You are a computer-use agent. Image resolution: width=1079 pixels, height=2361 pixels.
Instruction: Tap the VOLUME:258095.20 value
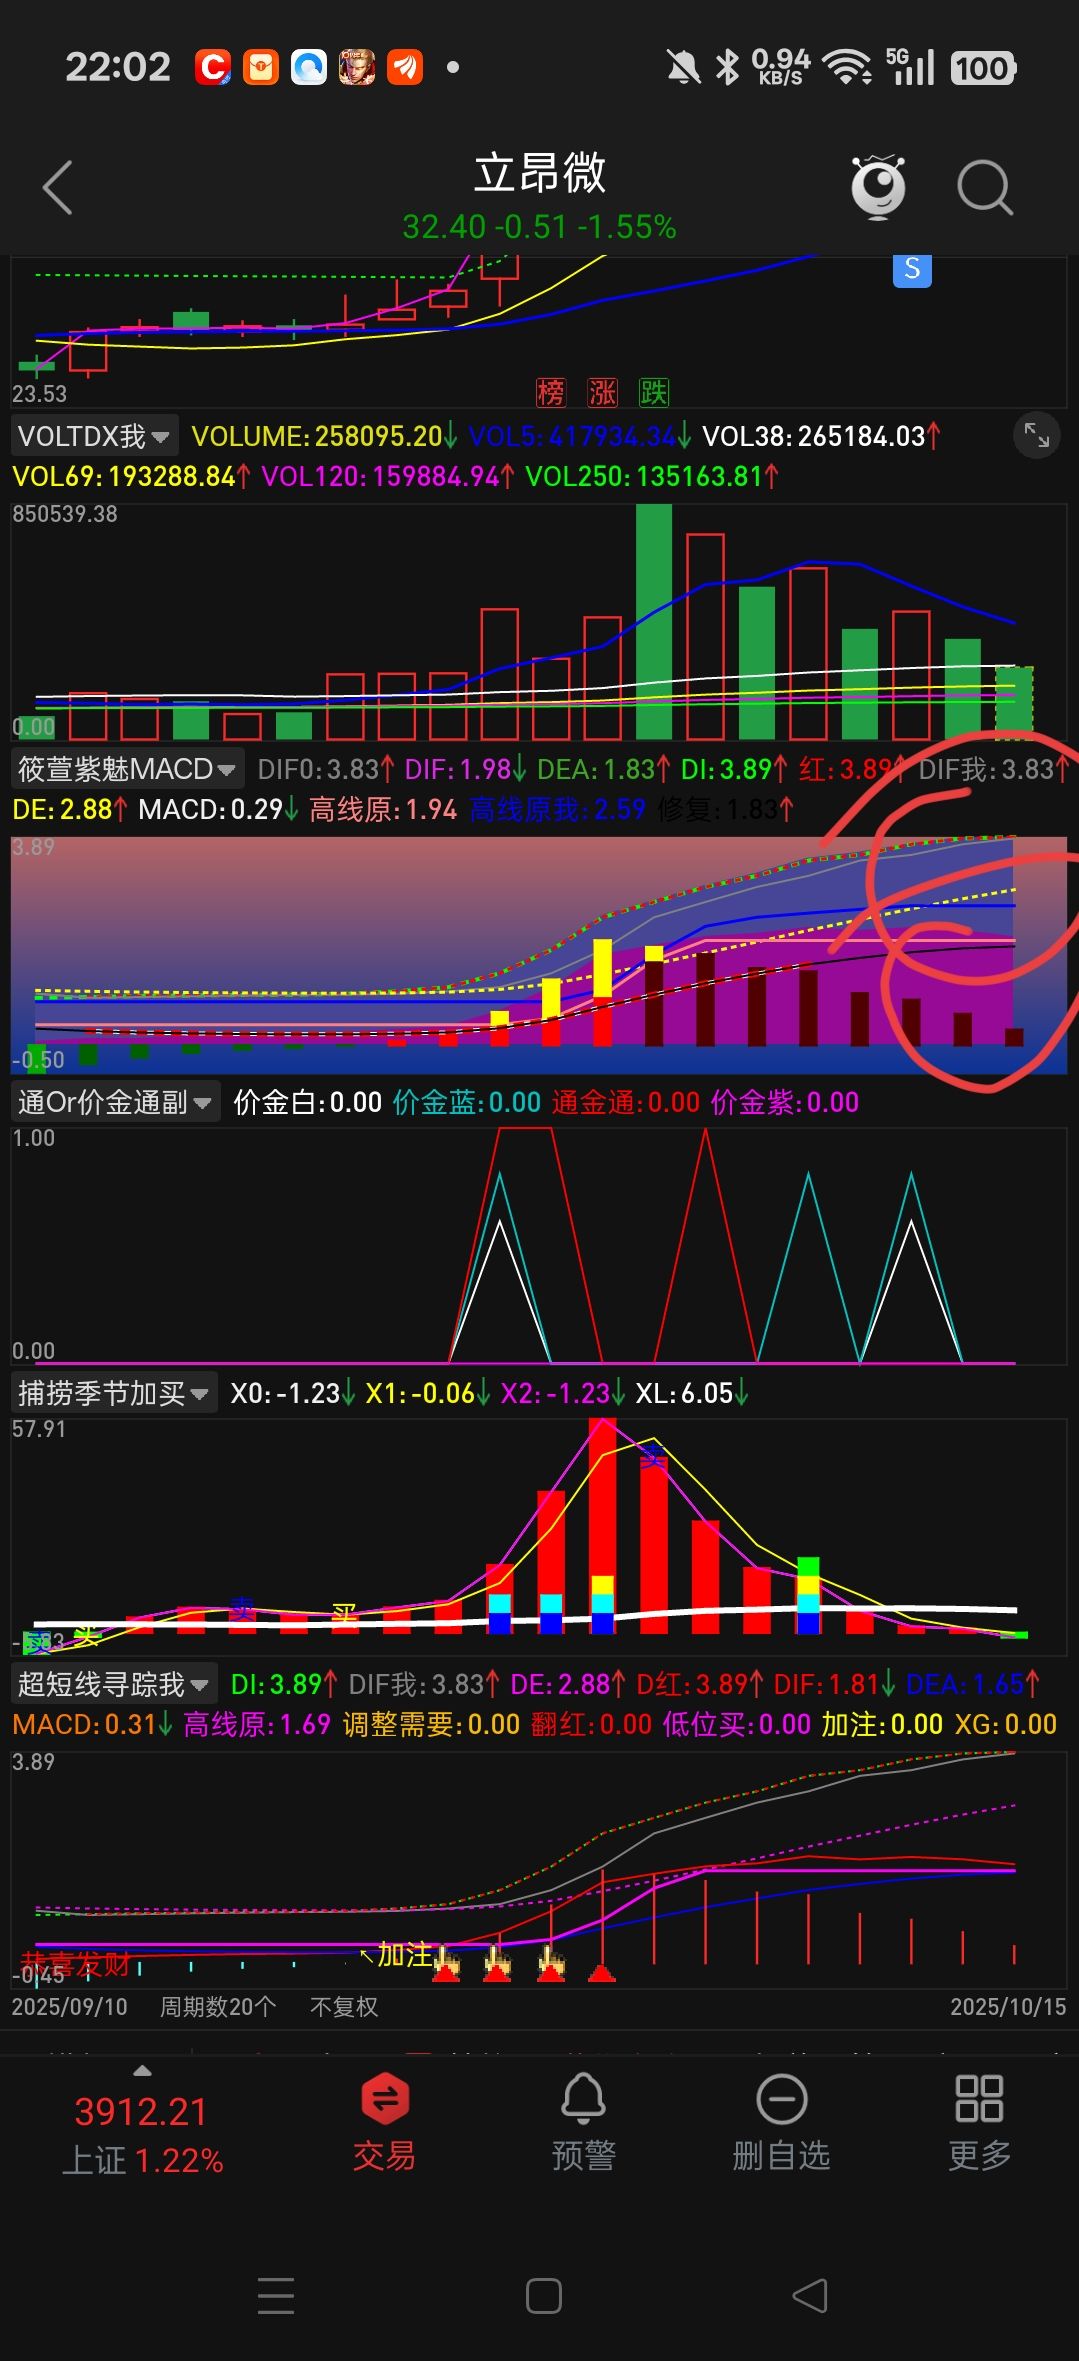[324, 436]
